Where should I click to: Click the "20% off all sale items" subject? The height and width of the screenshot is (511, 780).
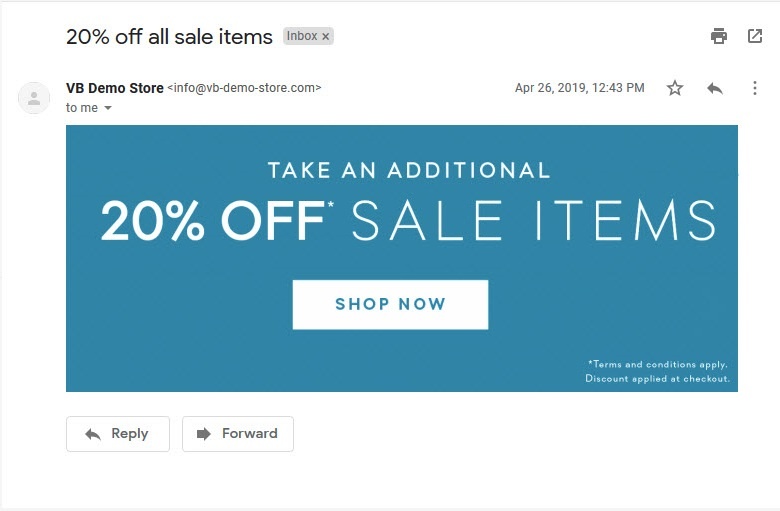[x=169, y=37]
